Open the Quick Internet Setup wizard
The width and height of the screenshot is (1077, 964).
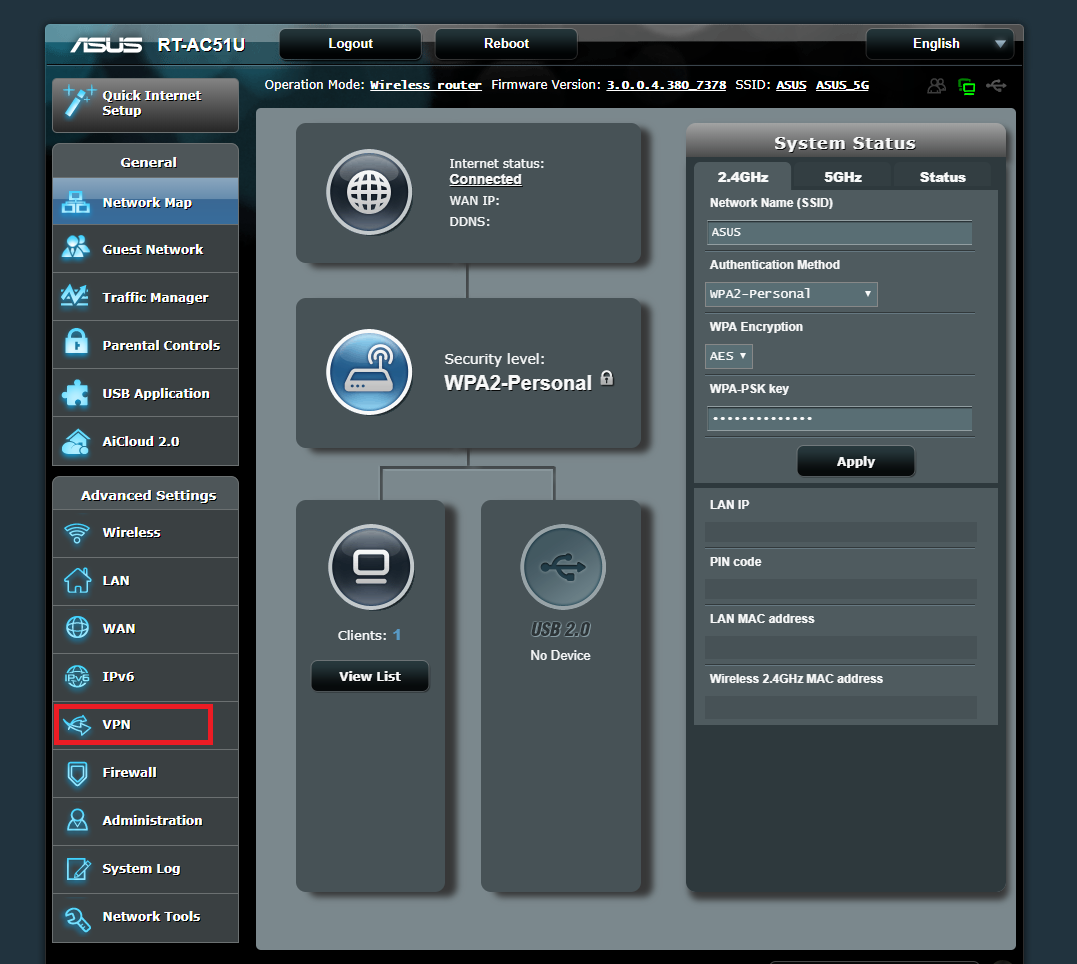pos(145,104)
